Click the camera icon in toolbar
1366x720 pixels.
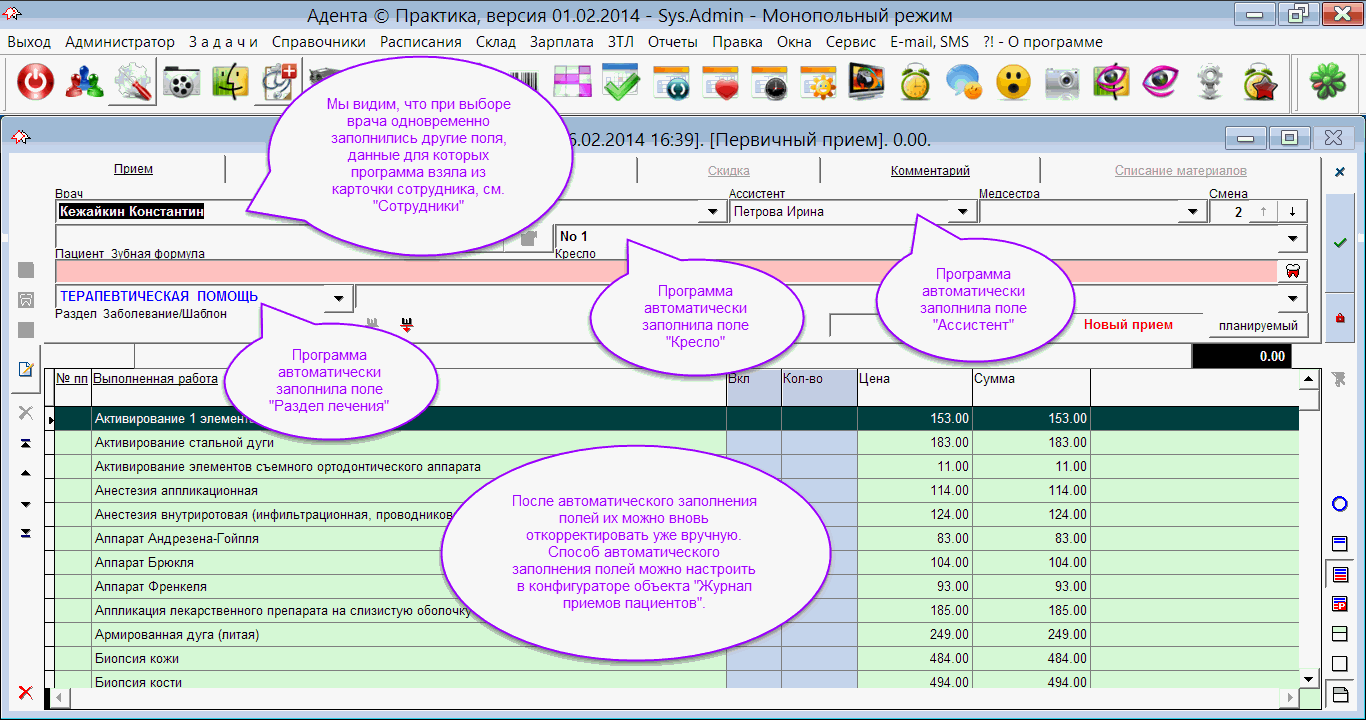(1062, 83)
